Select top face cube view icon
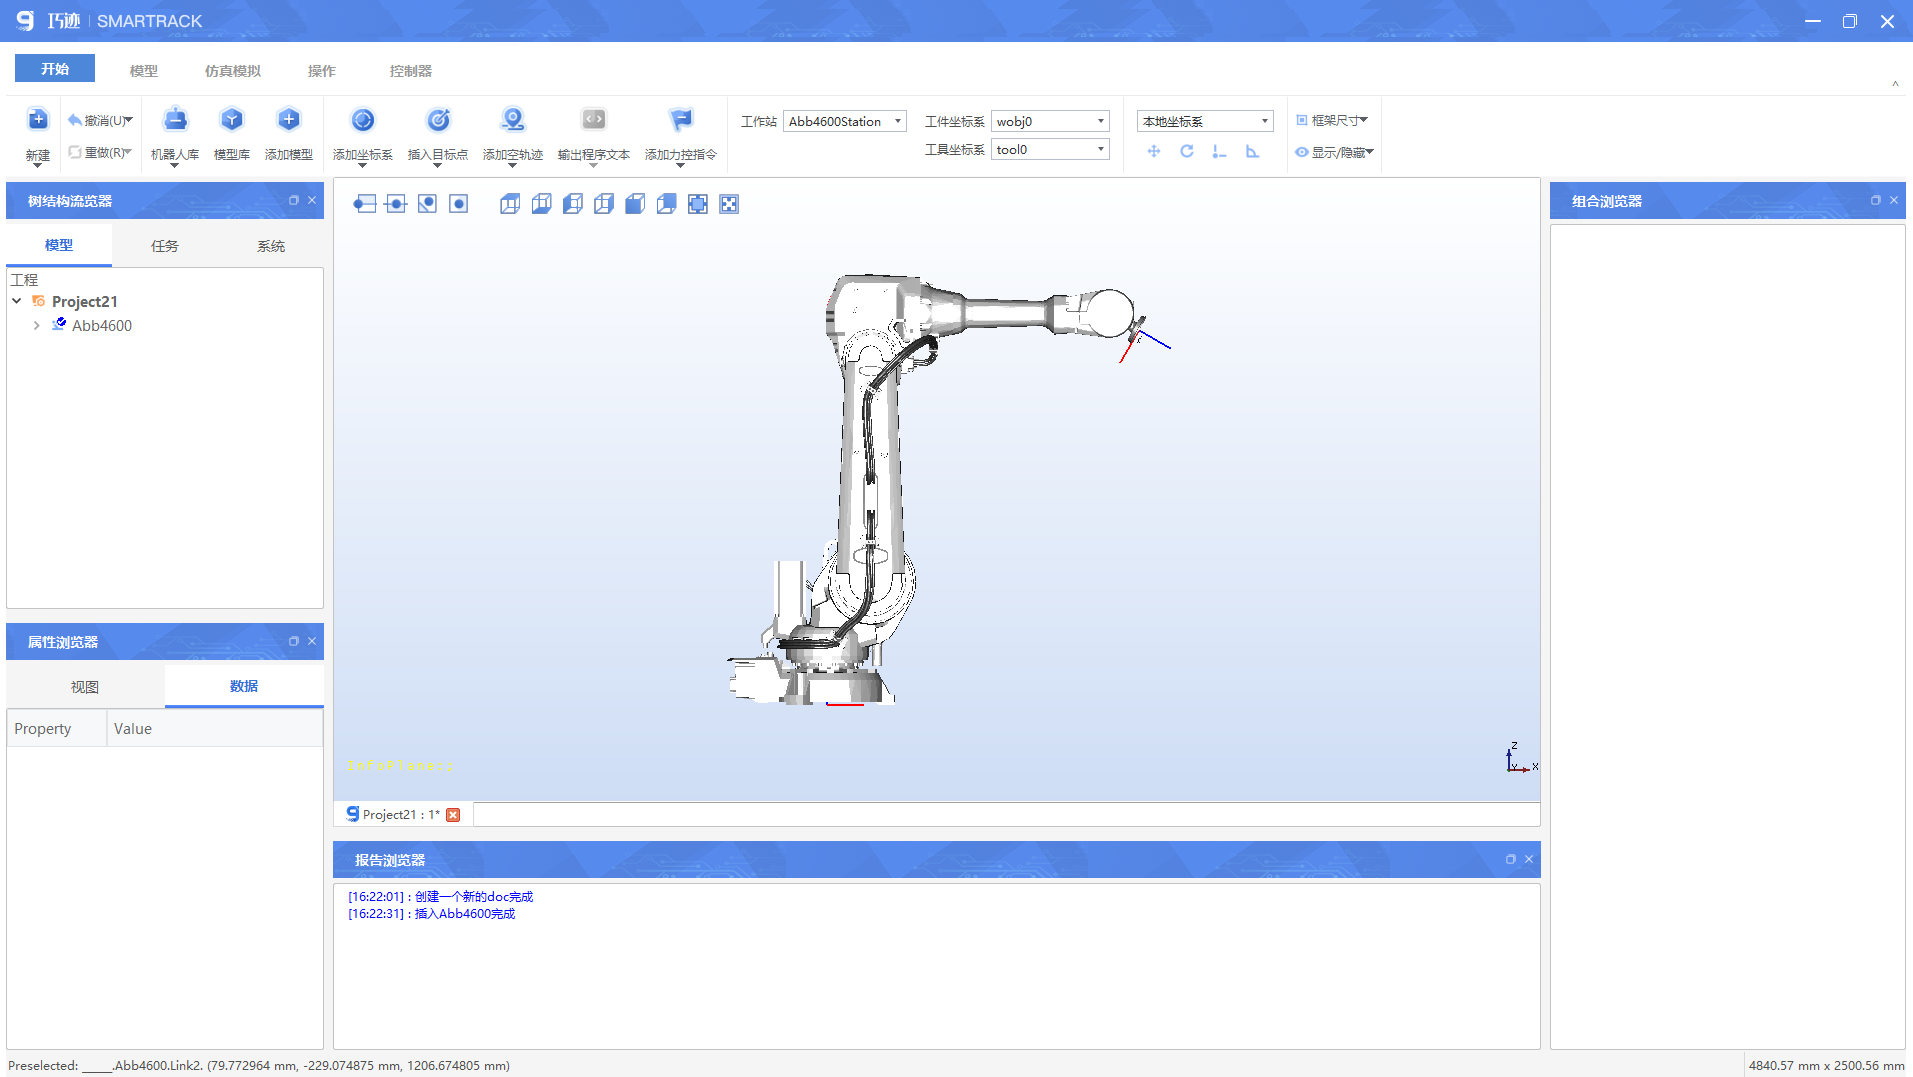 click(510, 204)
